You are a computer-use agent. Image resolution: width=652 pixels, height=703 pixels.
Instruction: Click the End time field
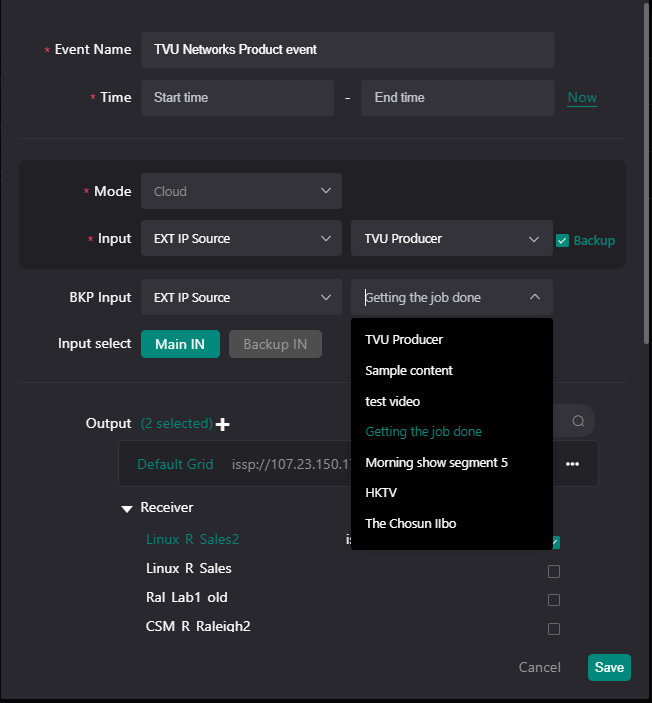pos(458,98)
